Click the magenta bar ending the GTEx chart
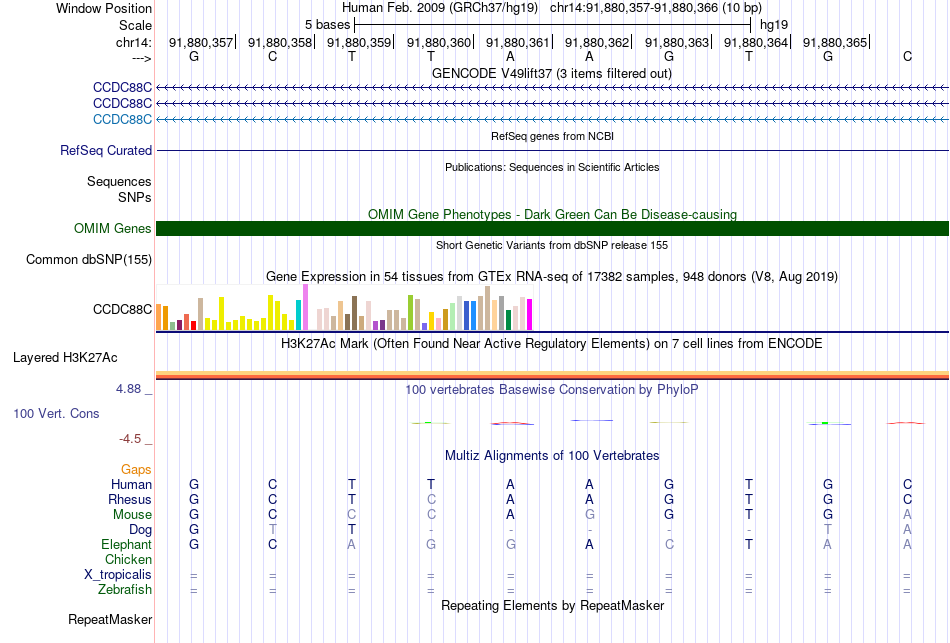 [530, 315]
